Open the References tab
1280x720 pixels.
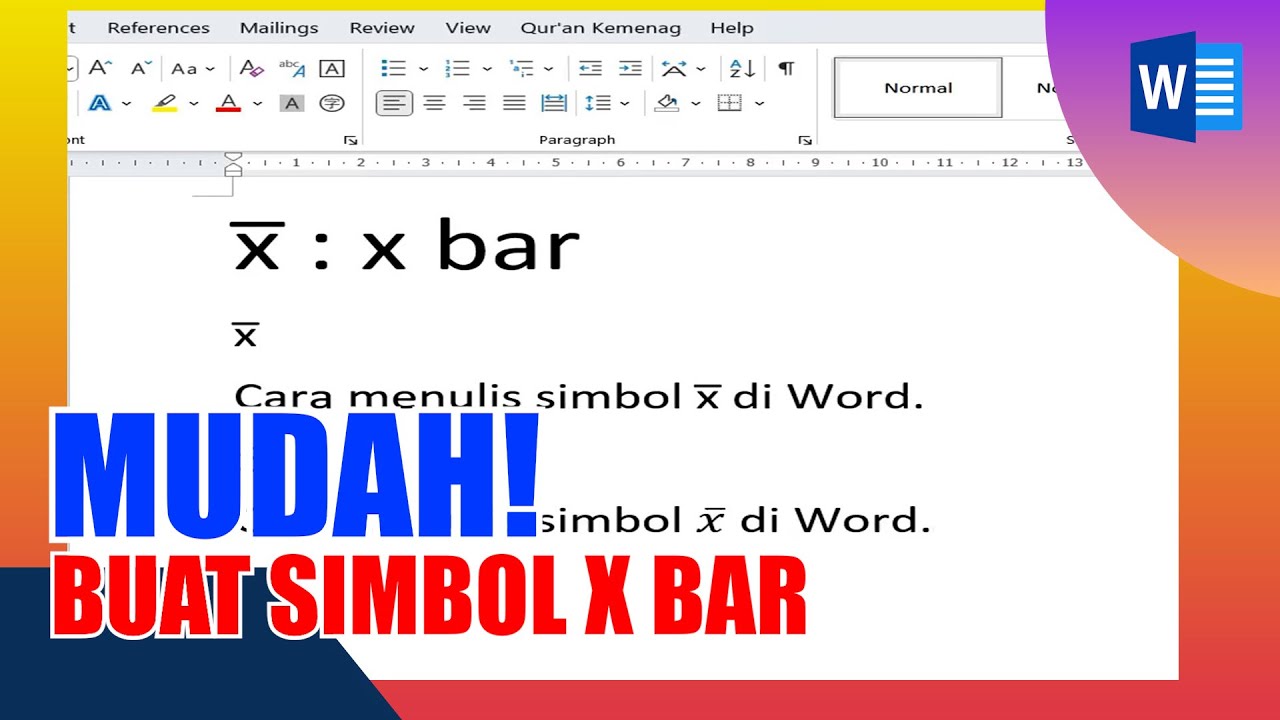(x=158, y=28)
